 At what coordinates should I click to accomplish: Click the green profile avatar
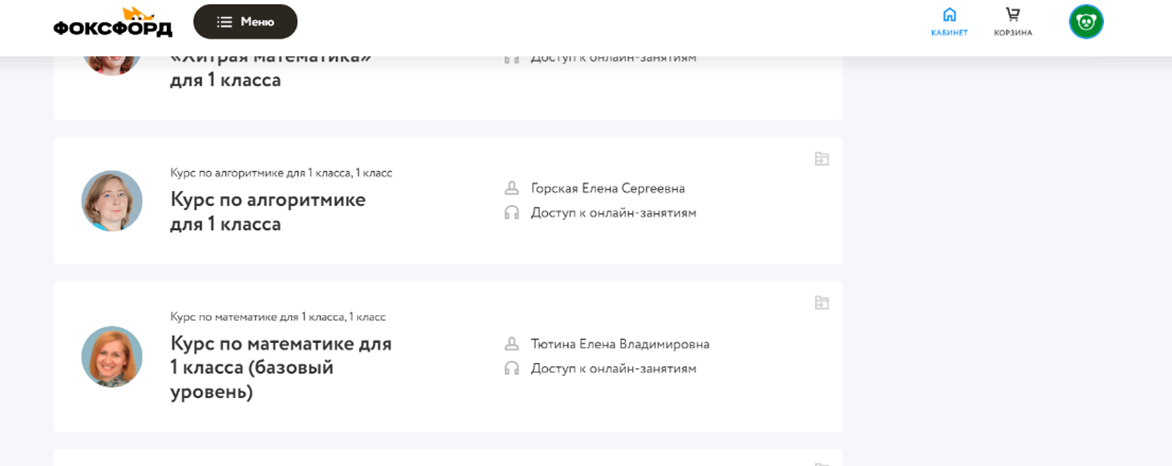1086,21
